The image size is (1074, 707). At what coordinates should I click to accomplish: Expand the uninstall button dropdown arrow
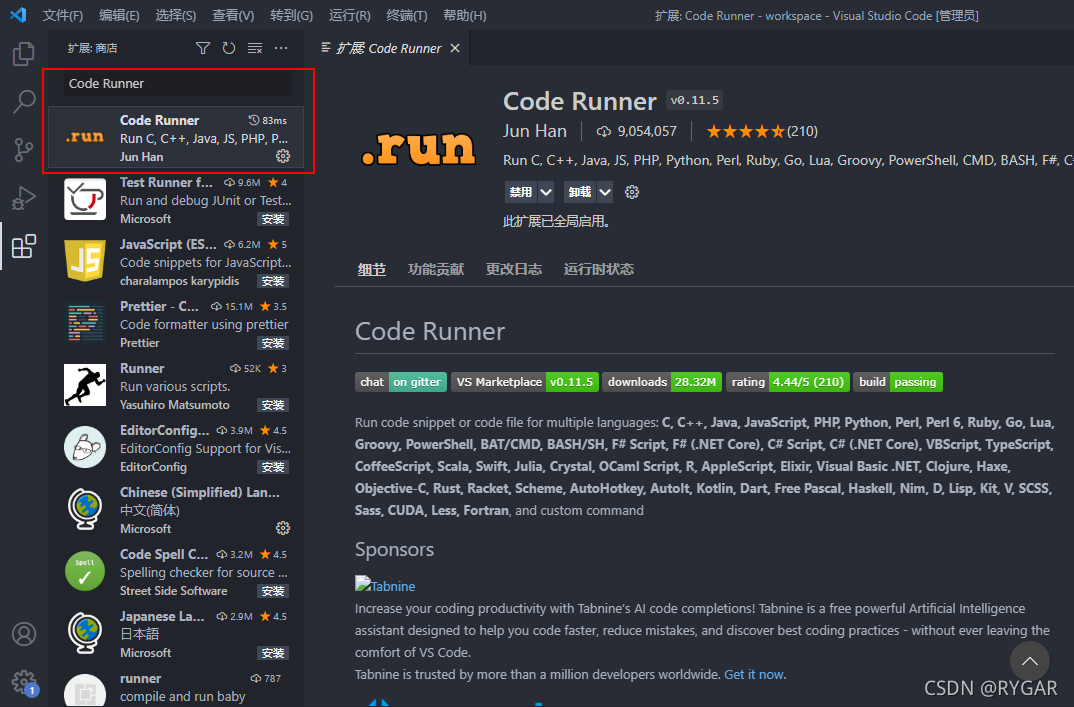point(605,192)
